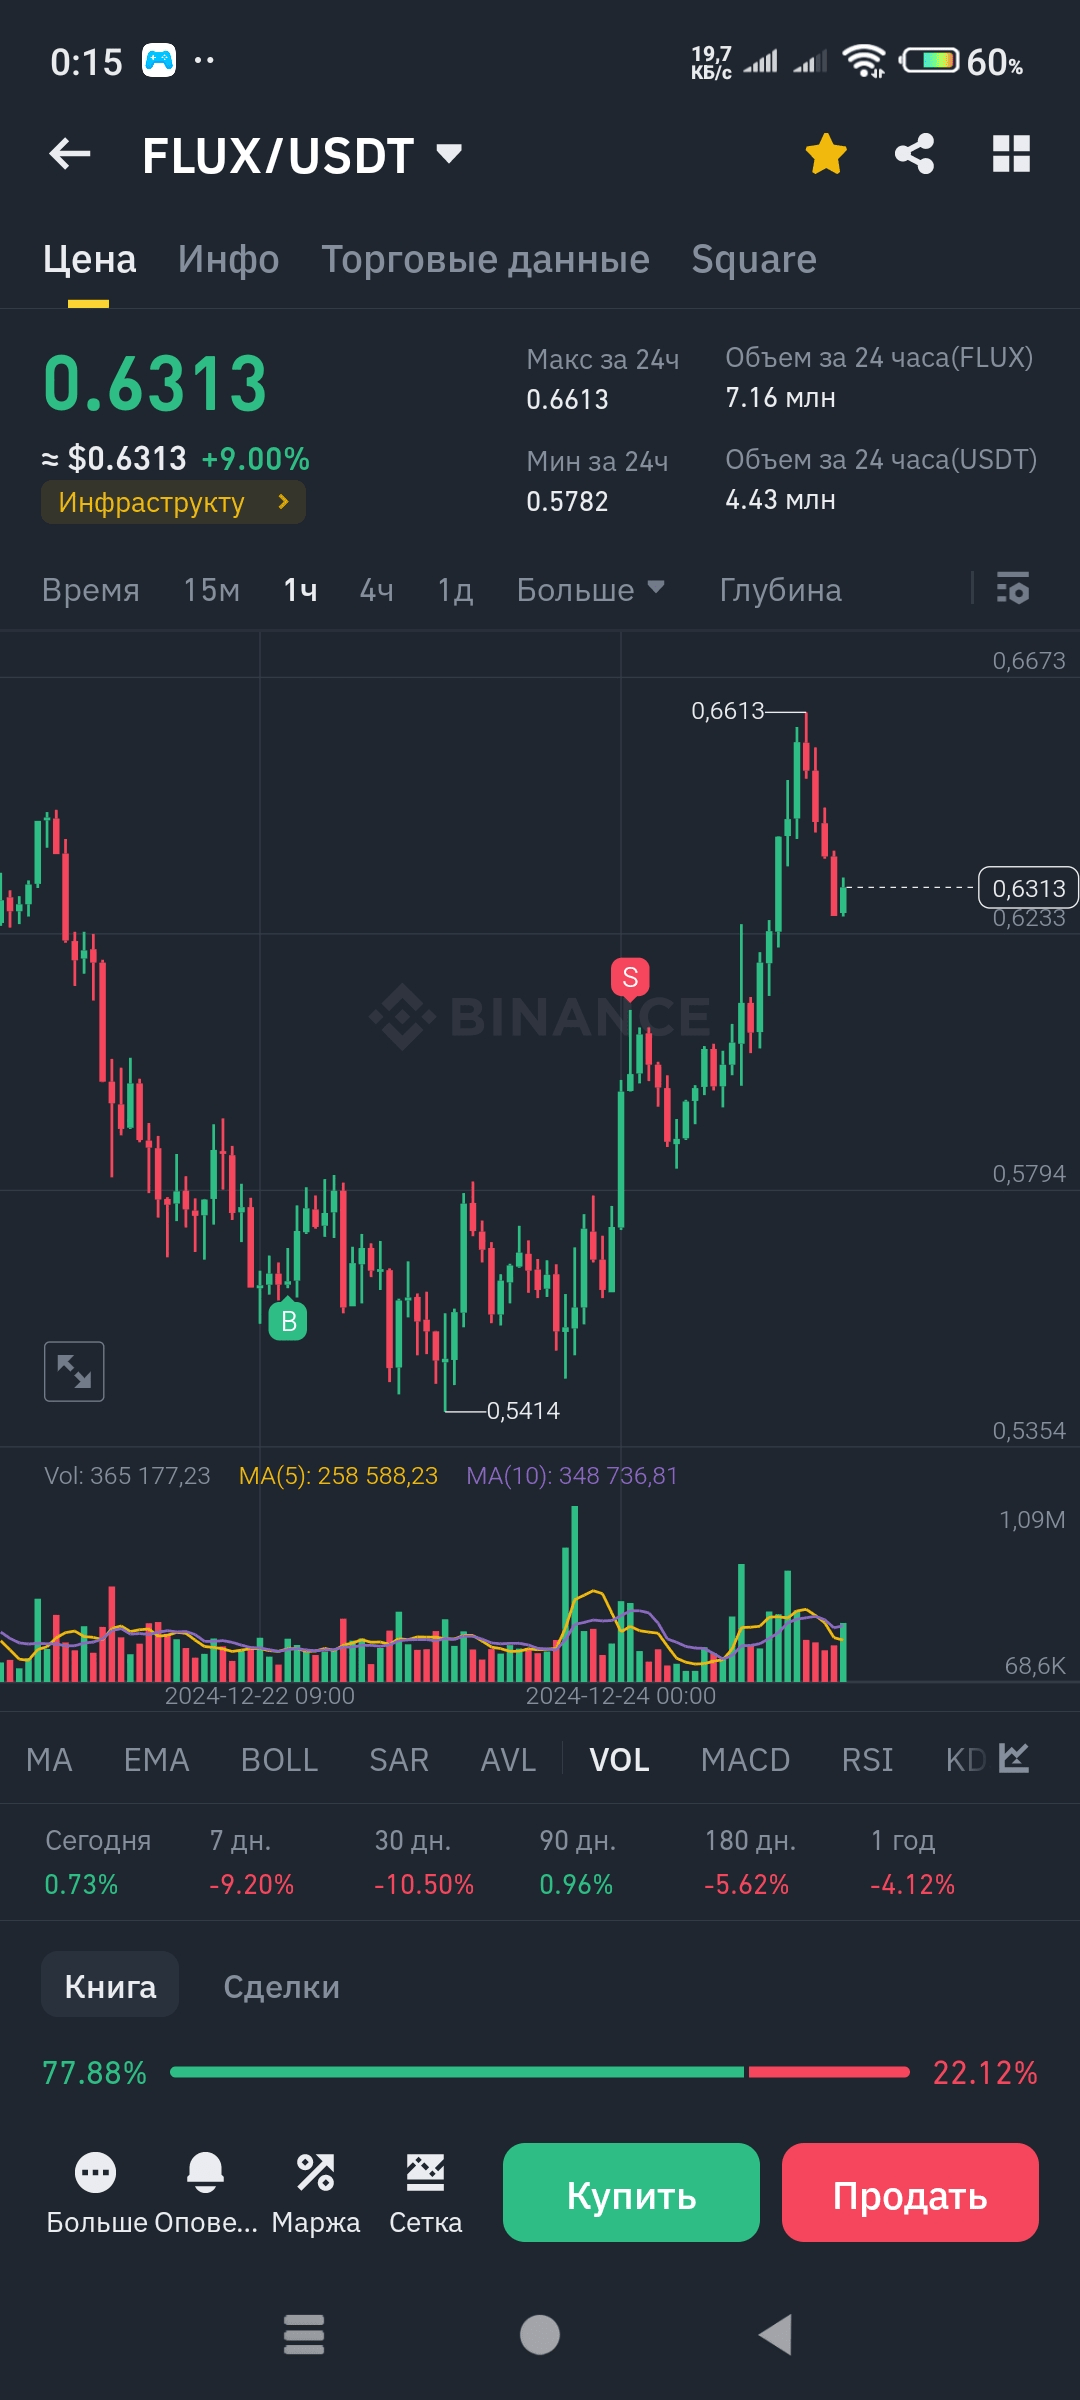Open the share icon
1080x2400 pixels.
(914, 154)
